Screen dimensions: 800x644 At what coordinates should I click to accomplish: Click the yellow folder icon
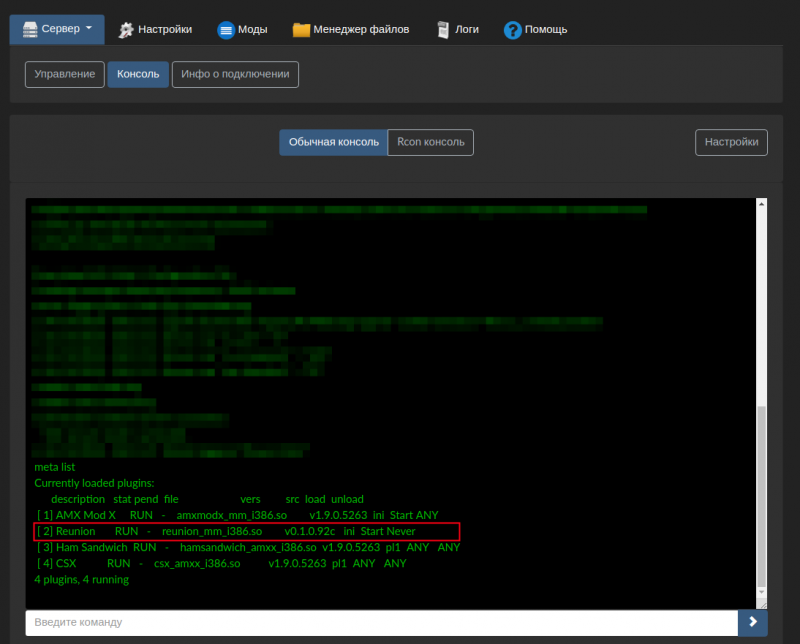(x=301, y=30)
